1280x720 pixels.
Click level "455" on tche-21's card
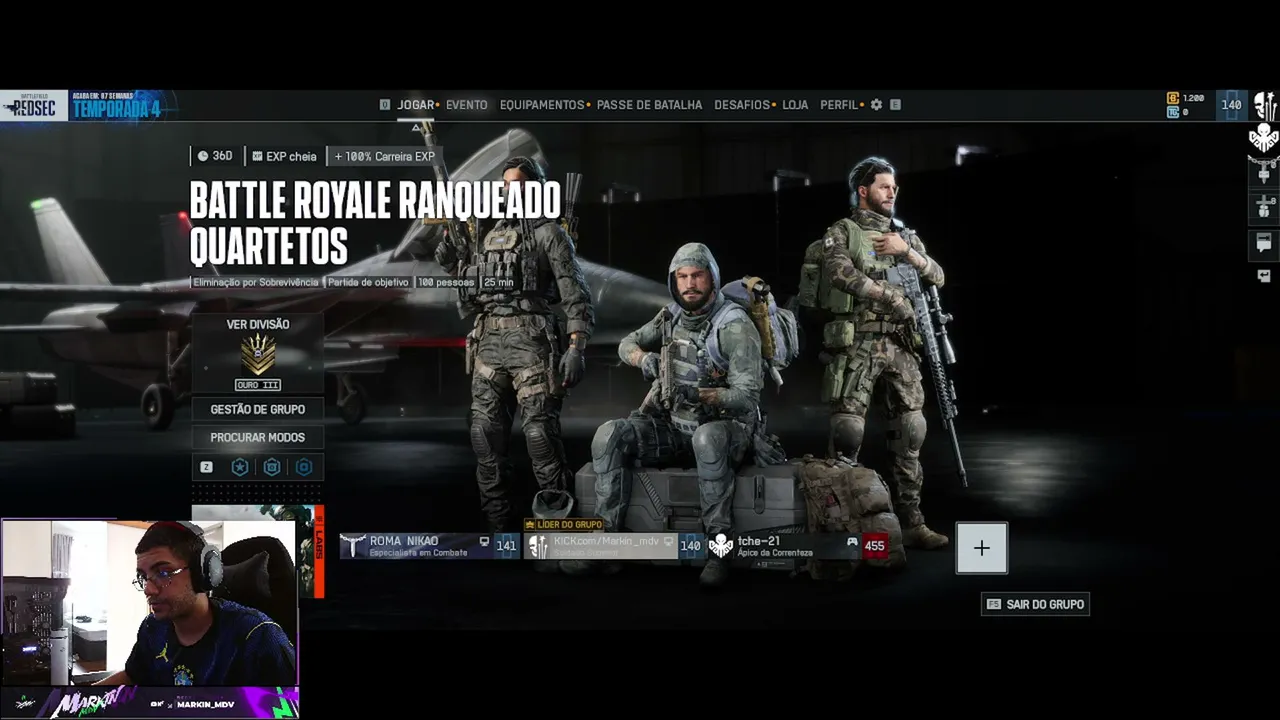point(875,546)
